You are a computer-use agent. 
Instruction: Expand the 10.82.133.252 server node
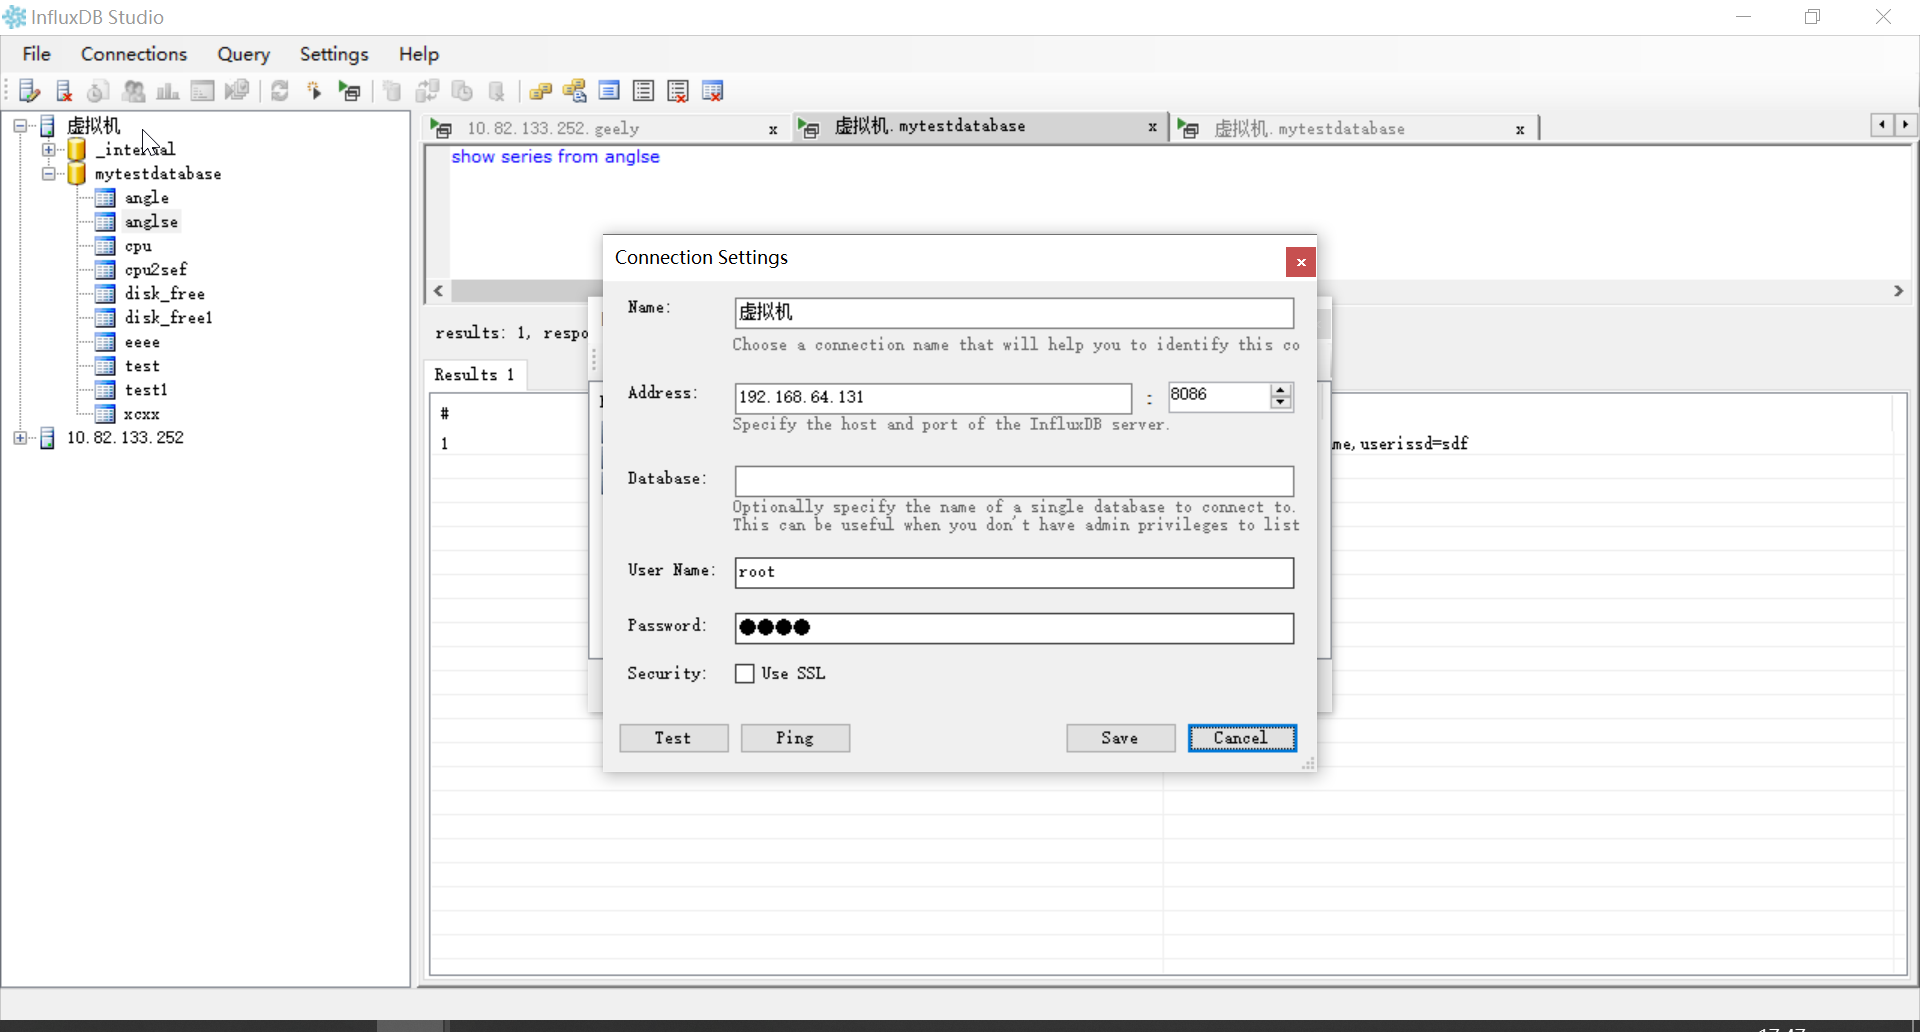(x=21, y=438)
